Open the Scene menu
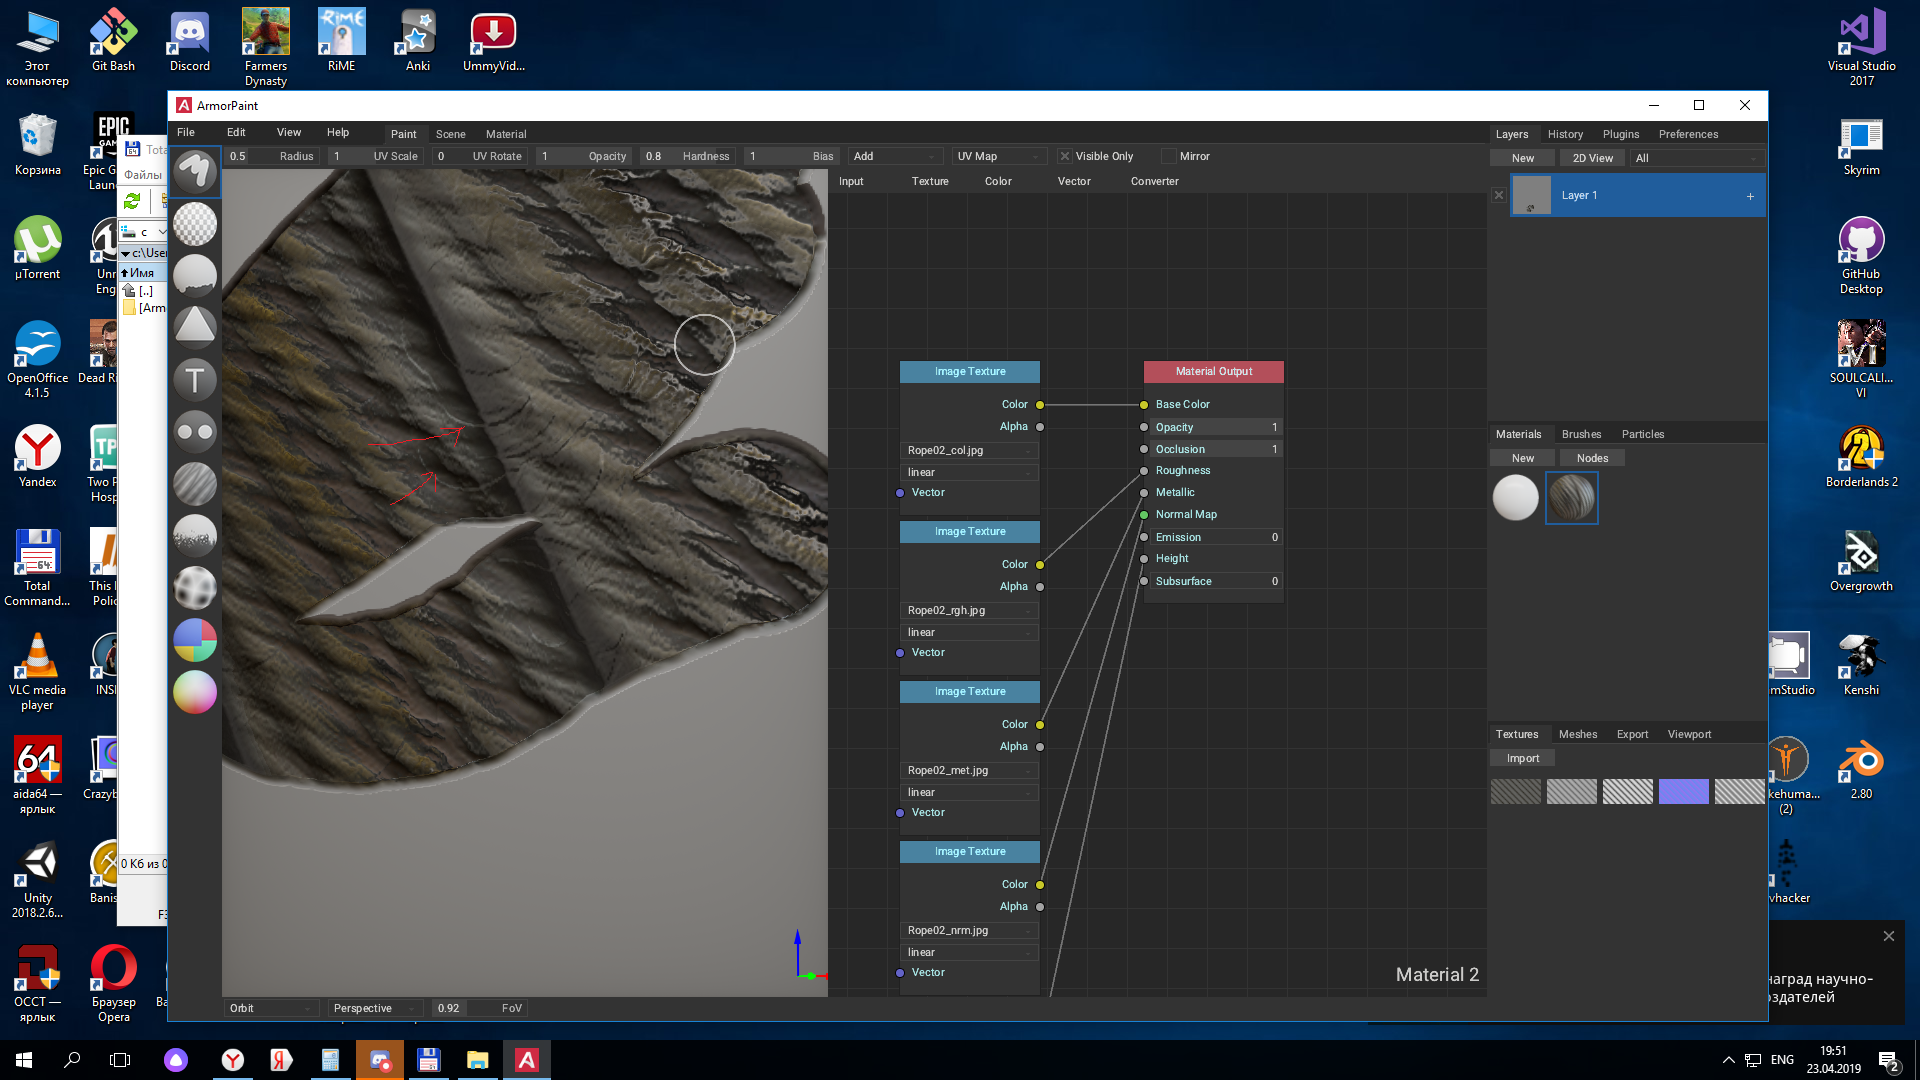 (450, 133)
